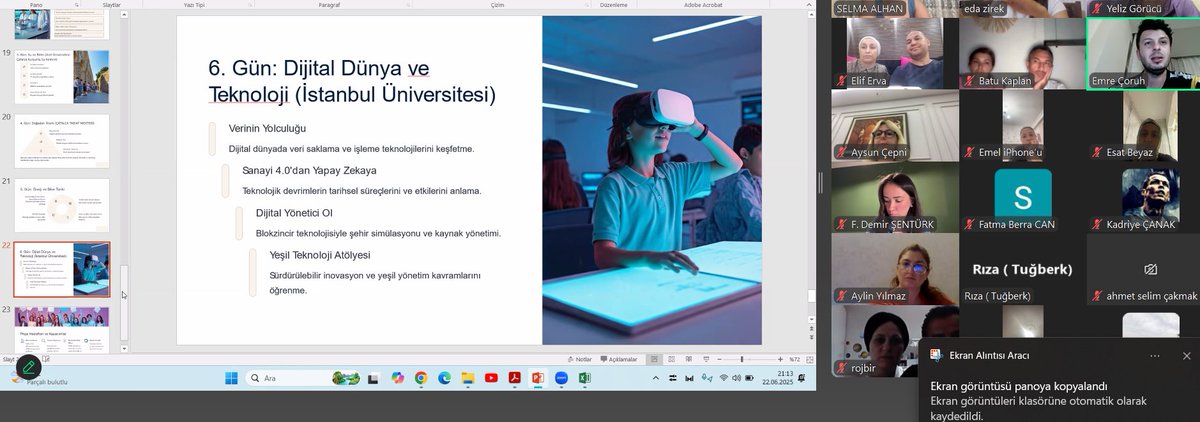Open notification options (three dots)
The height and width of the screenshot is (422, 1200).
1155,356
